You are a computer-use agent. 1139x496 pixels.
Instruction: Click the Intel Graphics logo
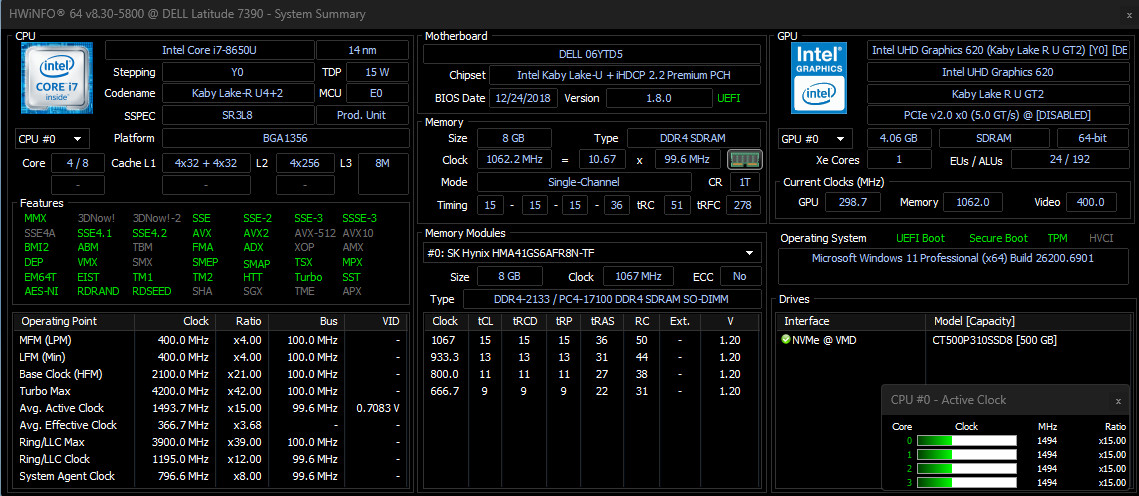(819, 78)
